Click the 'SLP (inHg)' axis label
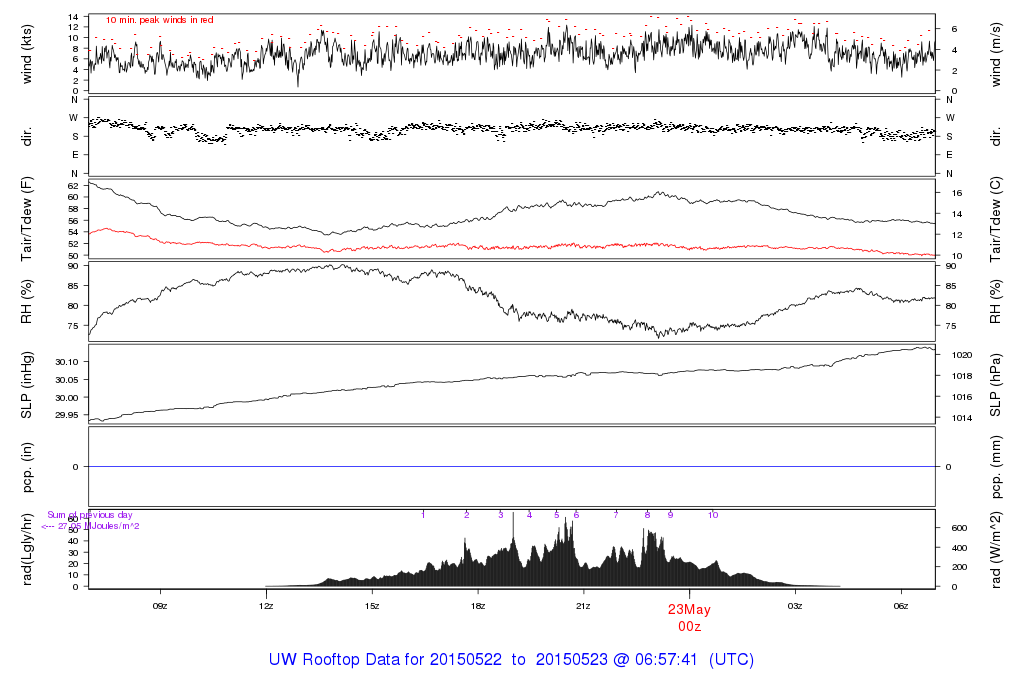 (27, 385)
